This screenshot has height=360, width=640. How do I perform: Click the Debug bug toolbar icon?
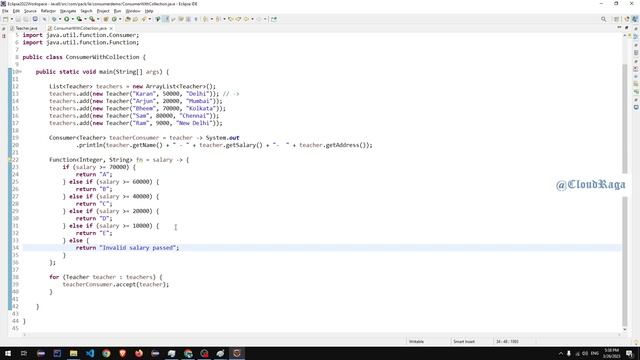(54, 19)
